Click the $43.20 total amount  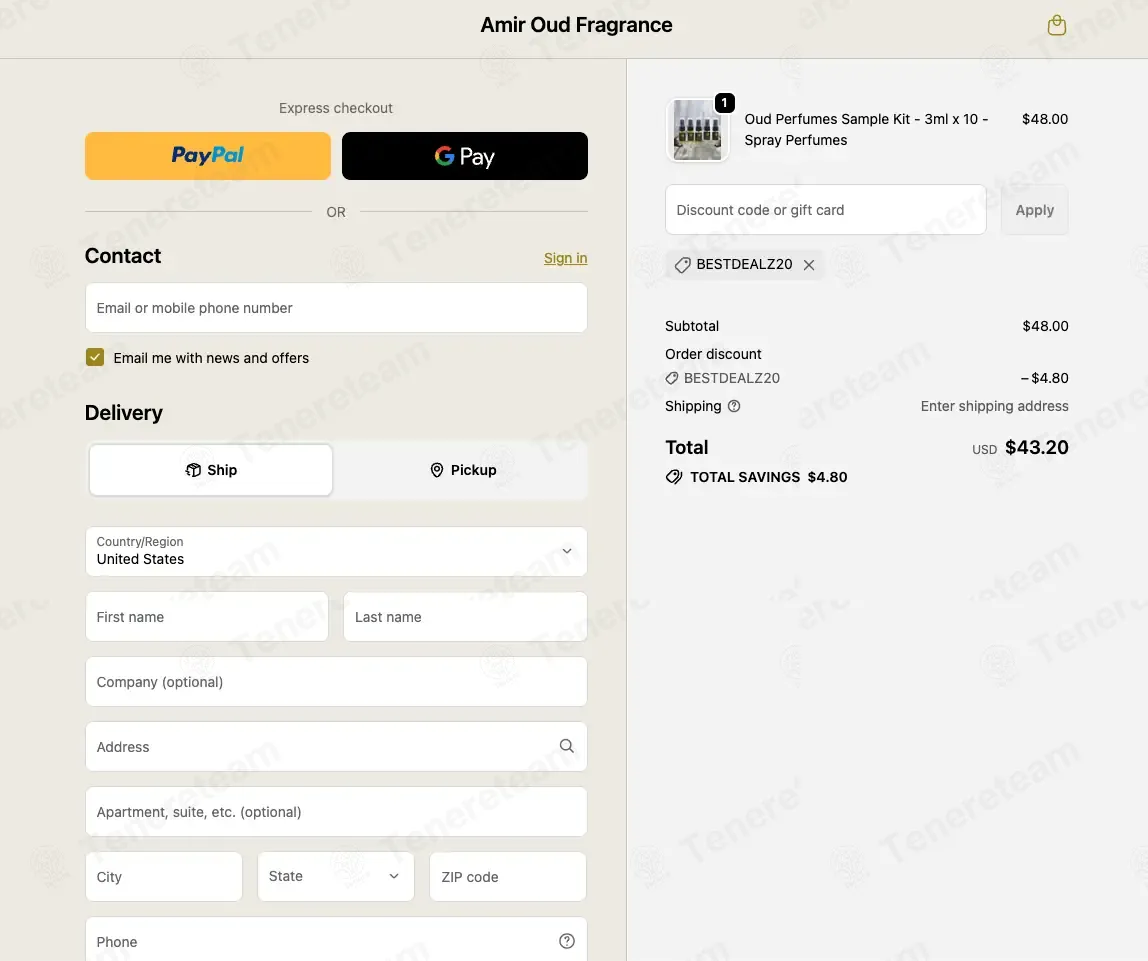tap(1037, 447)
